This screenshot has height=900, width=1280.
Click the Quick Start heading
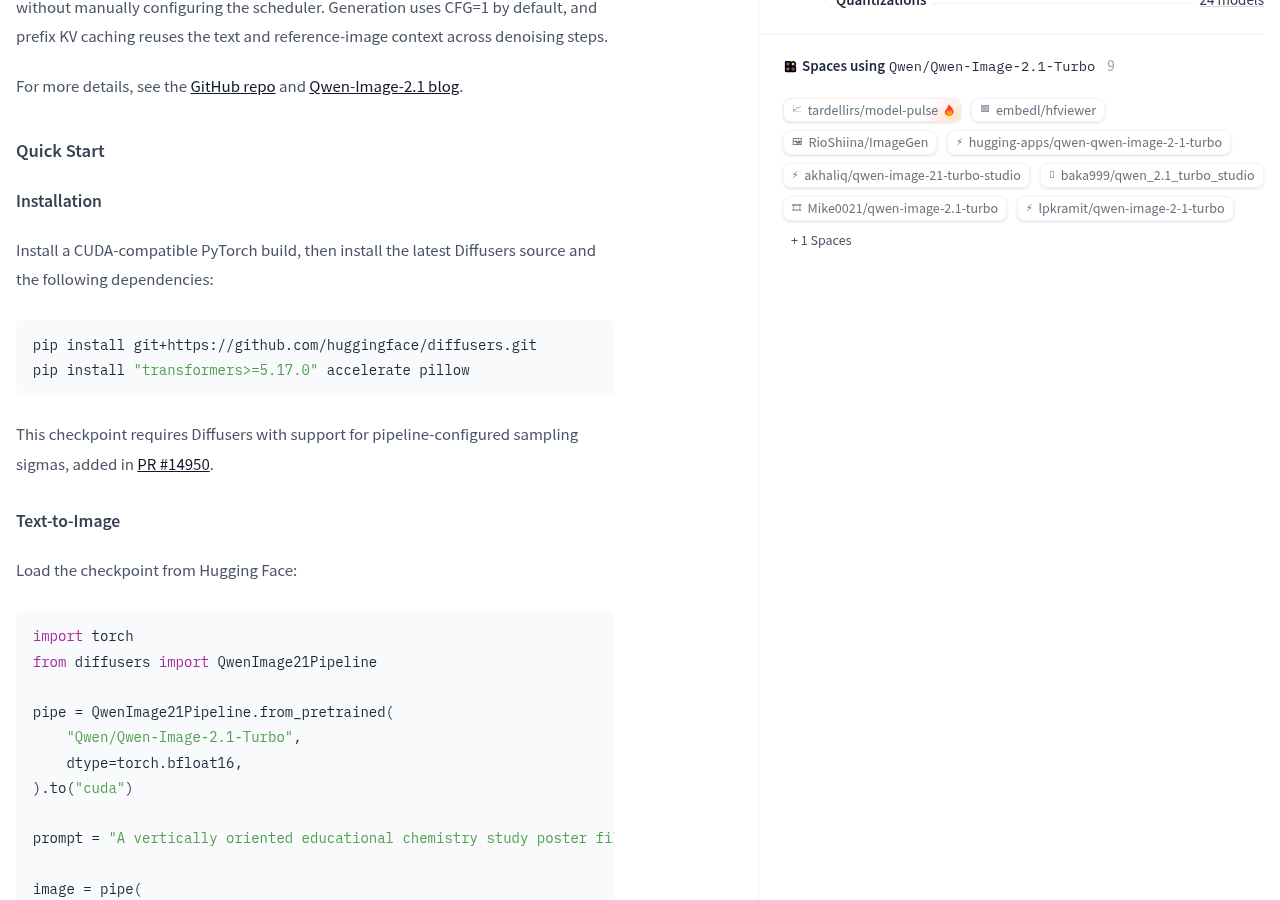click(60, 151)
